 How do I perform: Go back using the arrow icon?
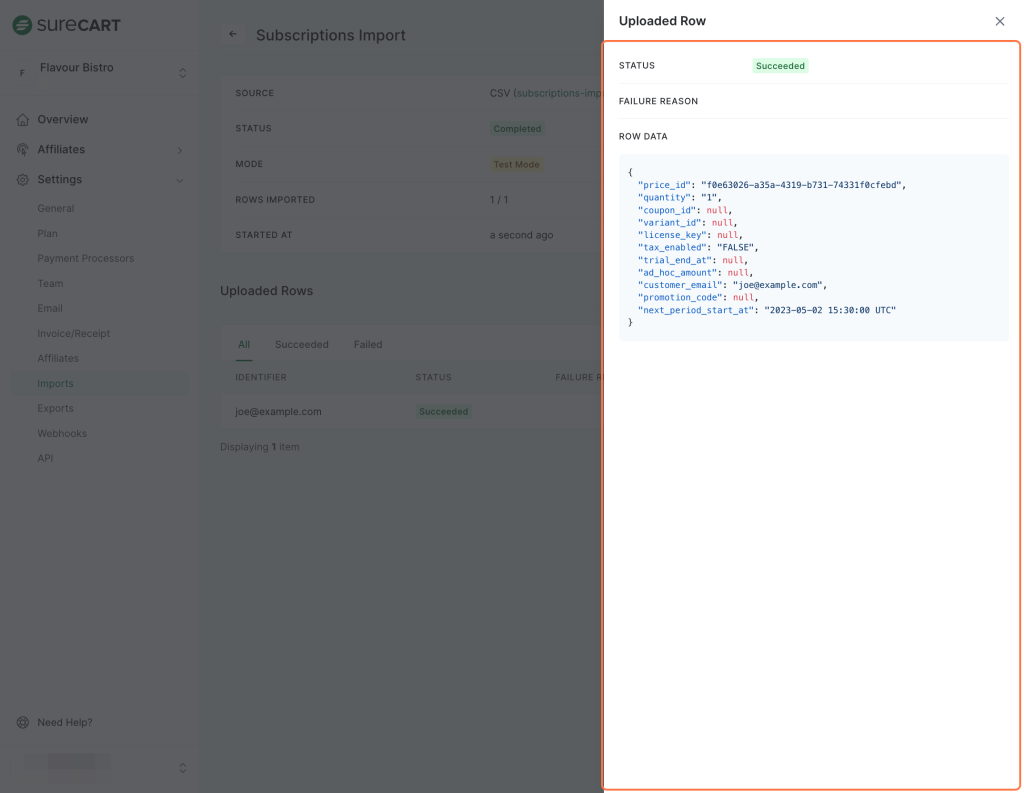click(x=233, y=34)
